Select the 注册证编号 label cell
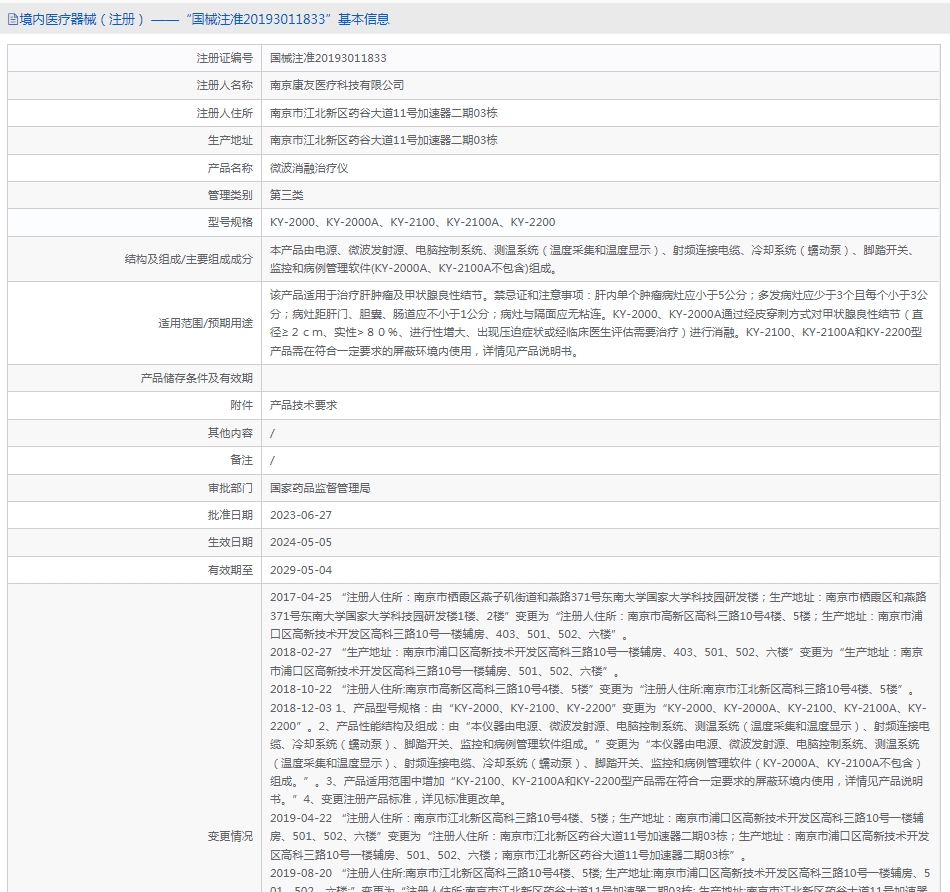This screenshot has height=892, width=950. tap(224, 58)
